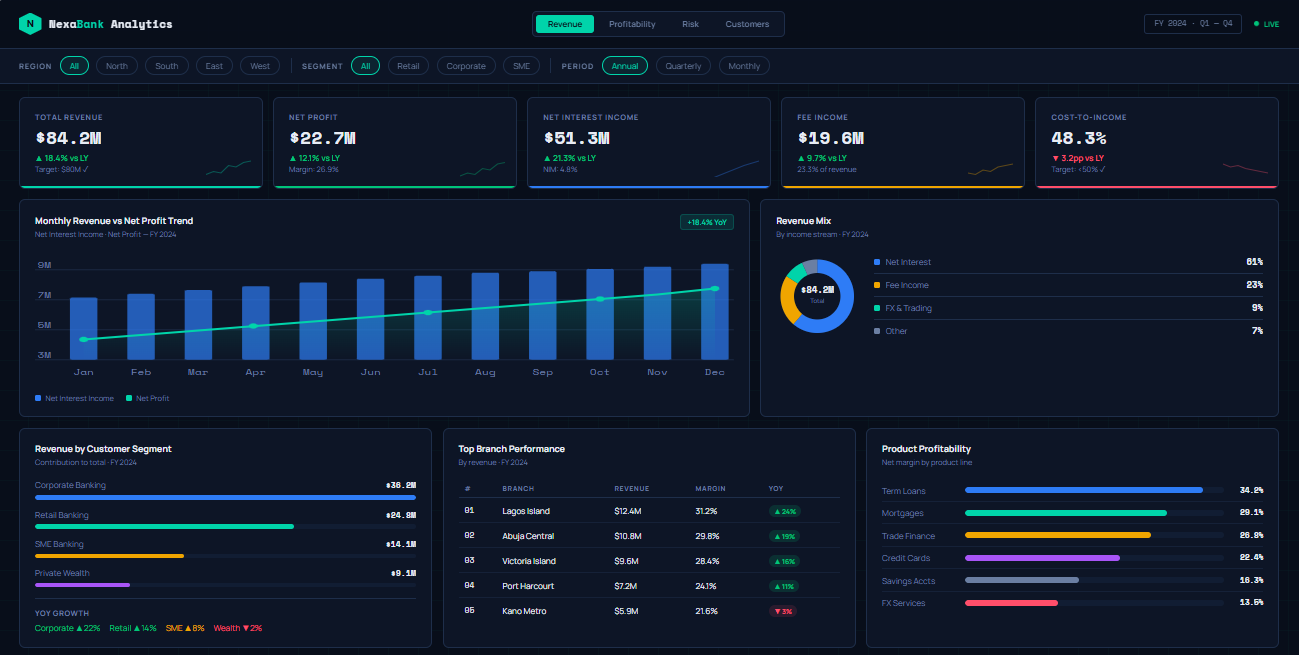Click the Fee Income row in Revenue Mix

tap(1068, 285)
